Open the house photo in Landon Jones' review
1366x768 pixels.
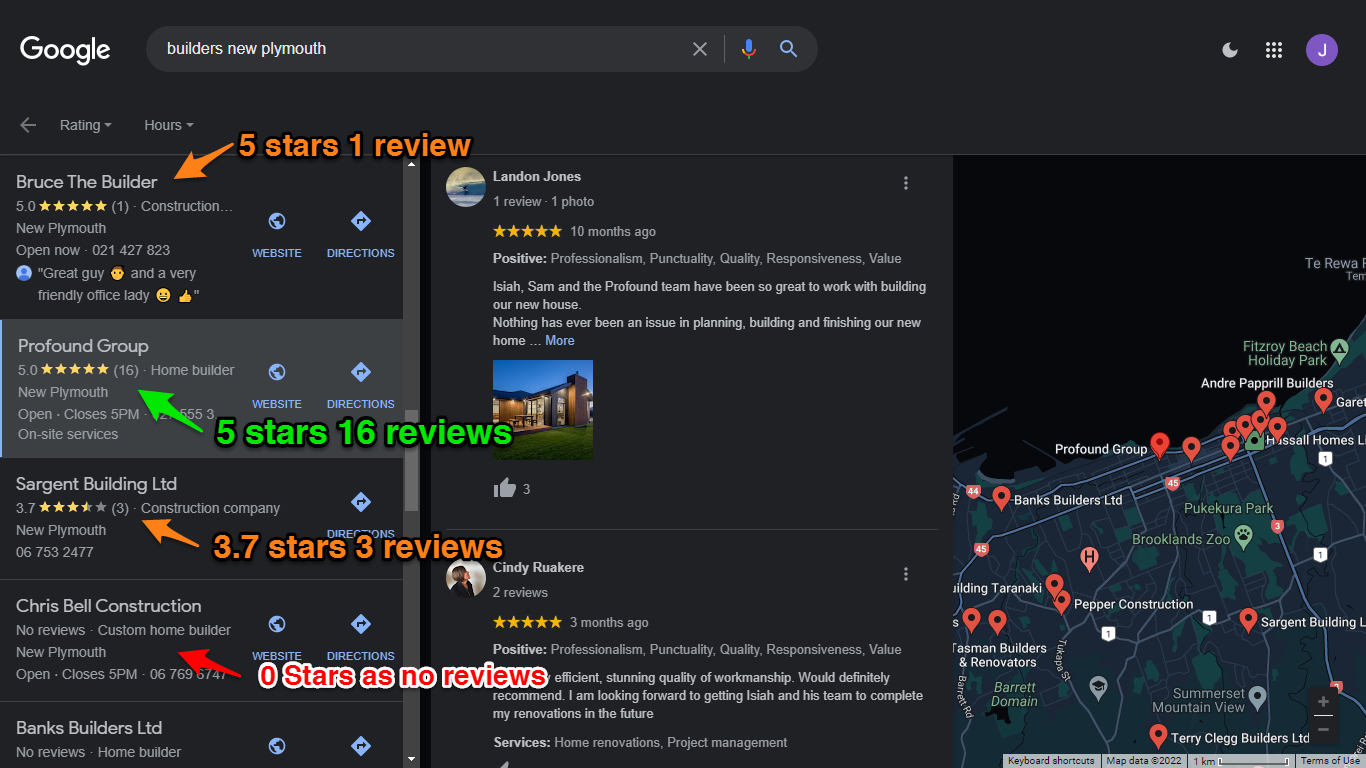pyautogui.click(x=543, y=410)
